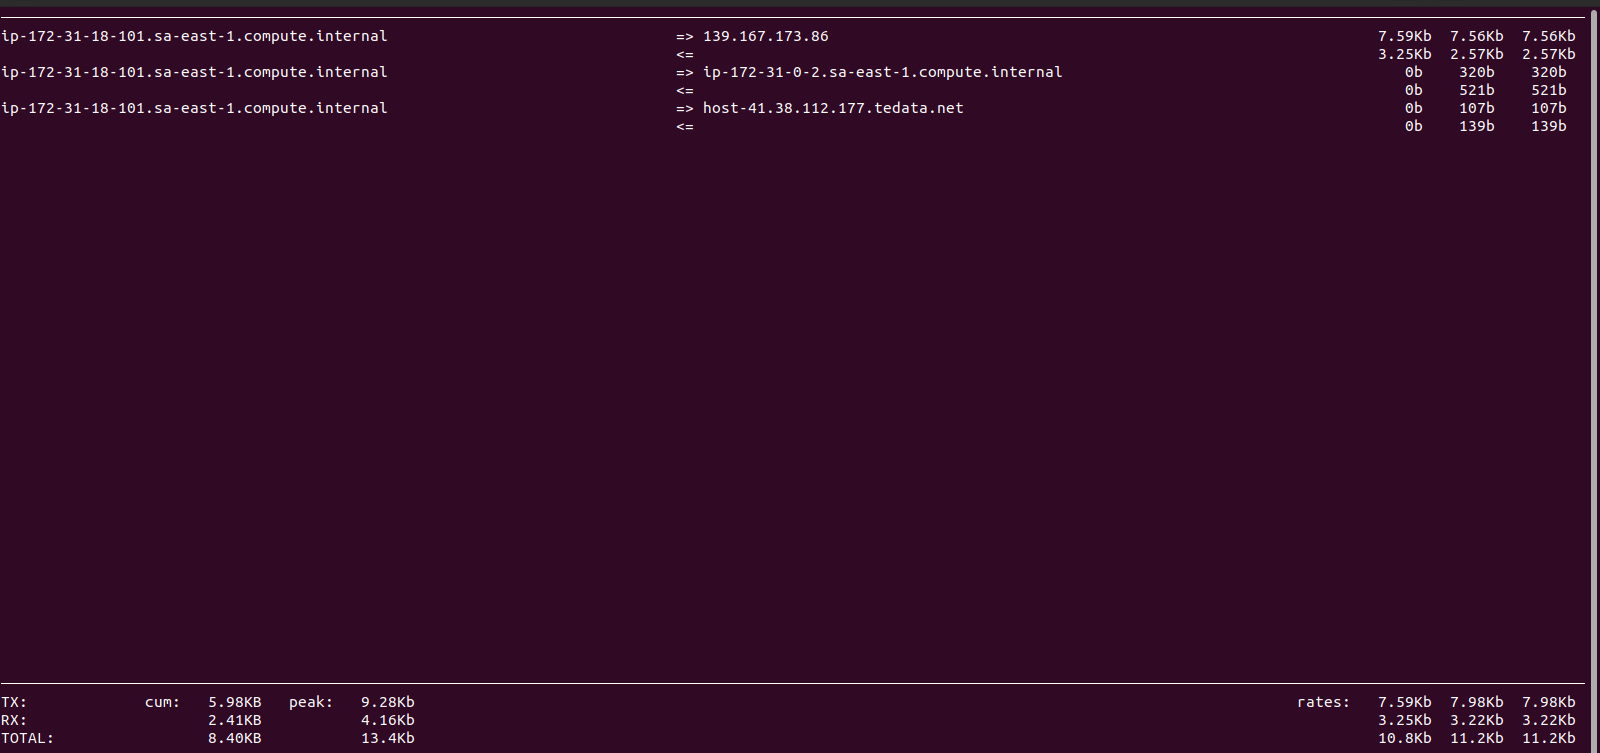The width and height of the screenshot is (1600, 753).
Task: Click the remote IP 139.167.173.86
Action: pyautogui.click(x=766, y=36)
